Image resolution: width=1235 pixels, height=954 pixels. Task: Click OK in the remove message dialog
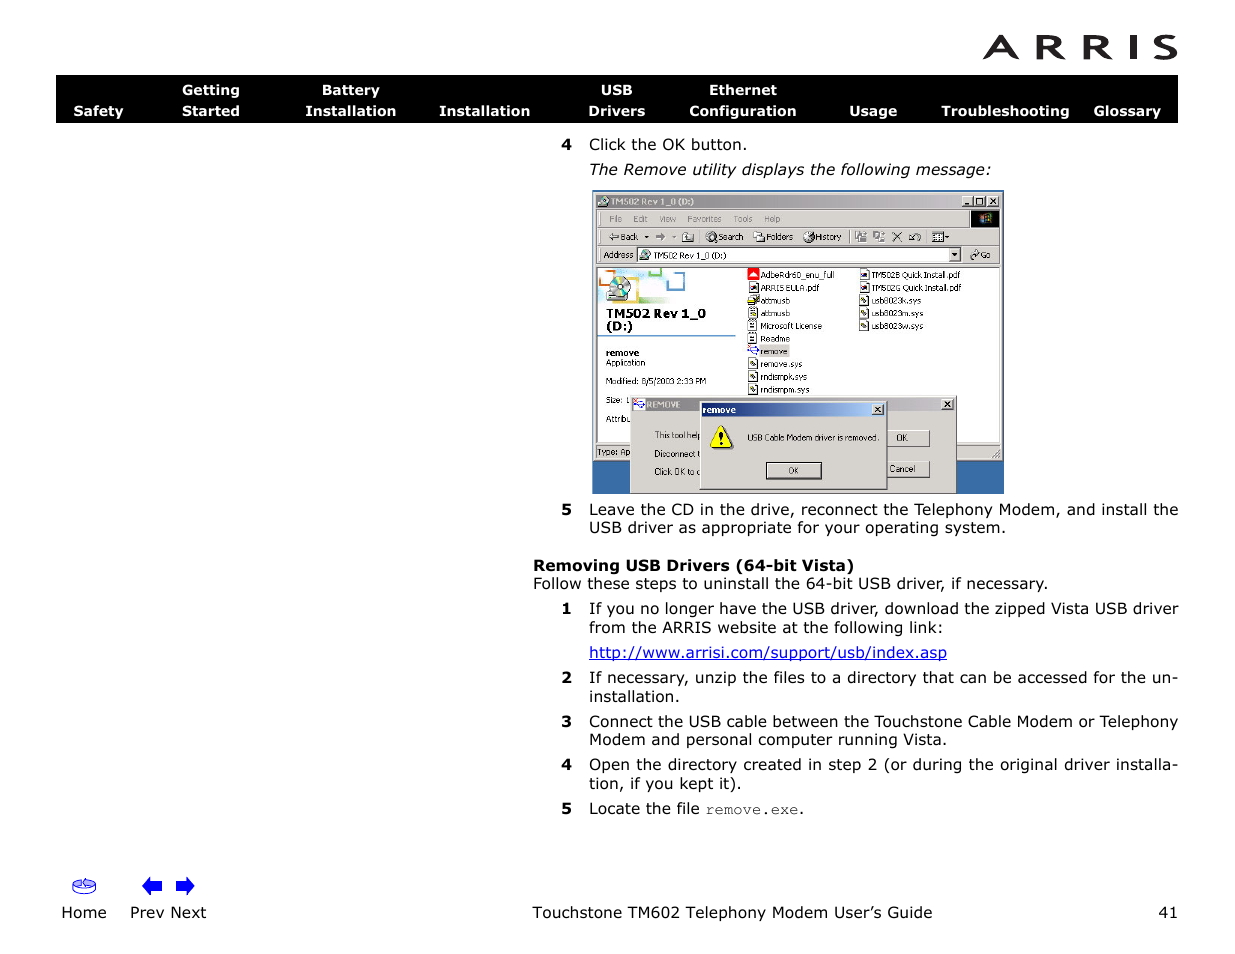pyautogui.click(x=793, y=470)
